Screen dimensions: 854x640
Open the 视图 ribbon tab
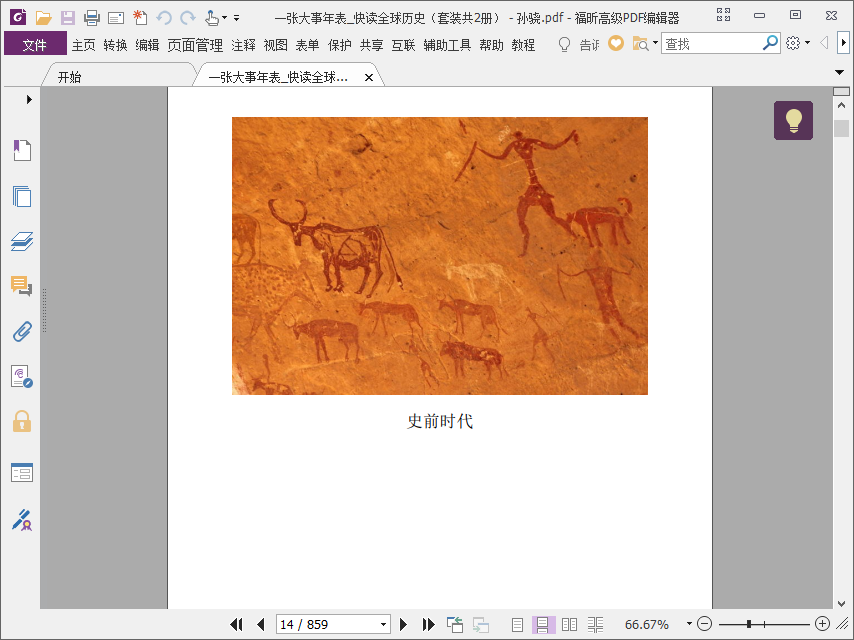pos(276,45)
